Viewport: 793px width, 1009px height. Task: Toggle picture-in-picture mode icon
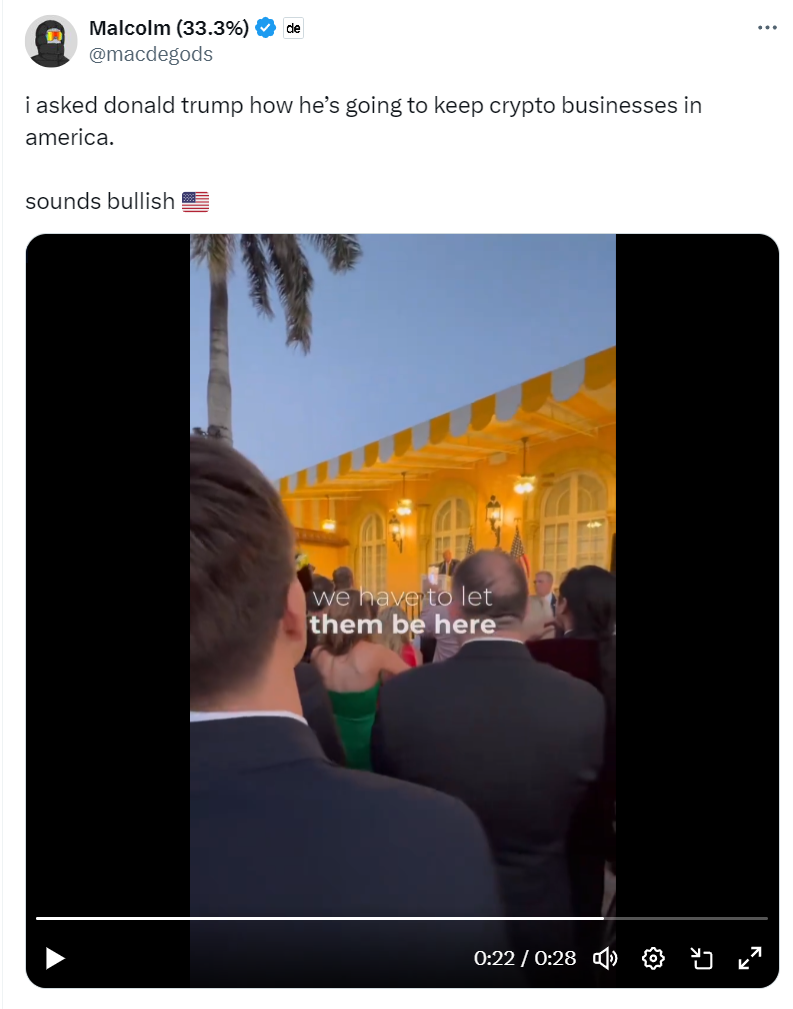point(702,958)
